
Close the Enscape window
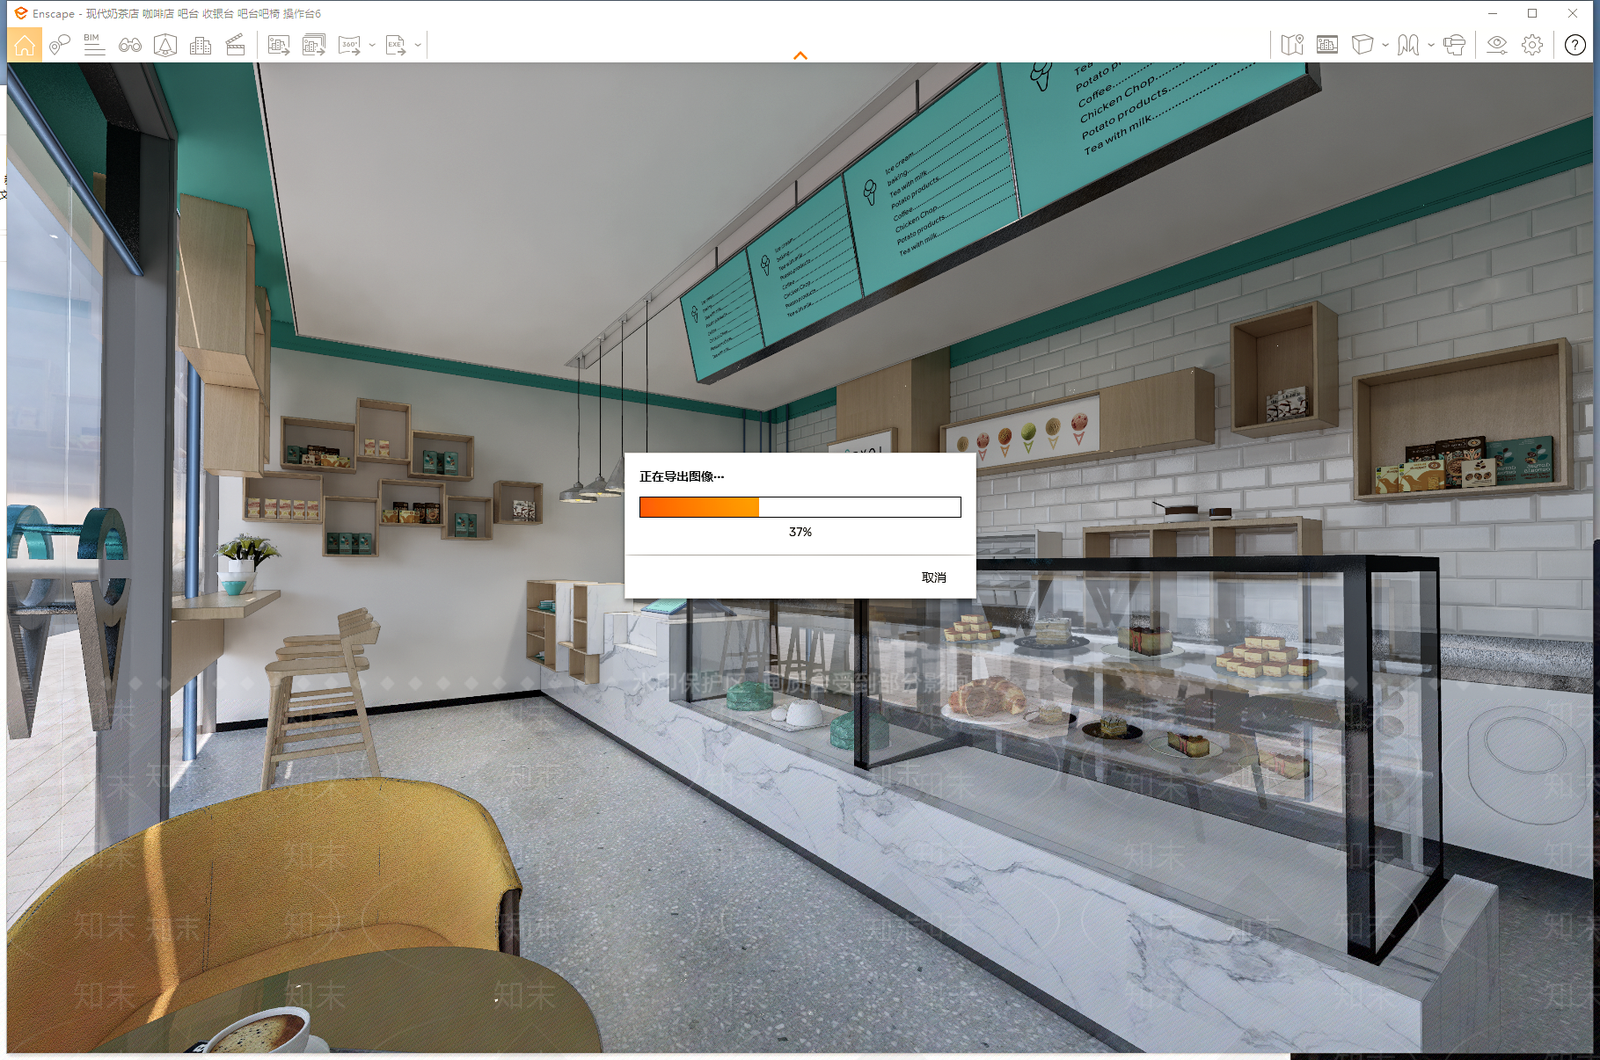[x=1573, y=13]
